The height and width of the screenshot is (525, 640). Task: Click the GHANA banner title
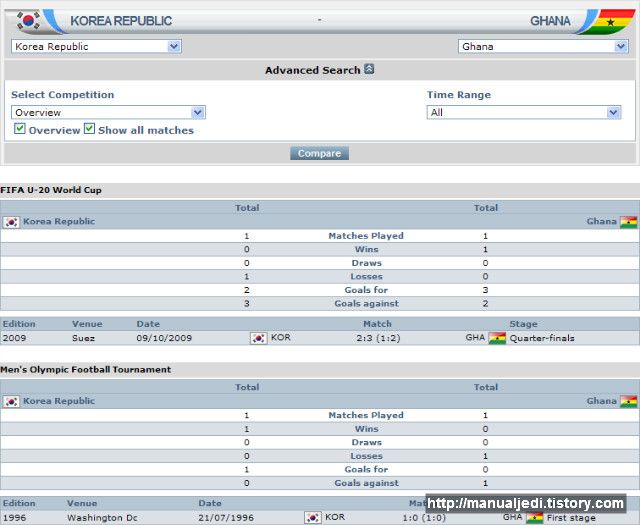[550, 21]
